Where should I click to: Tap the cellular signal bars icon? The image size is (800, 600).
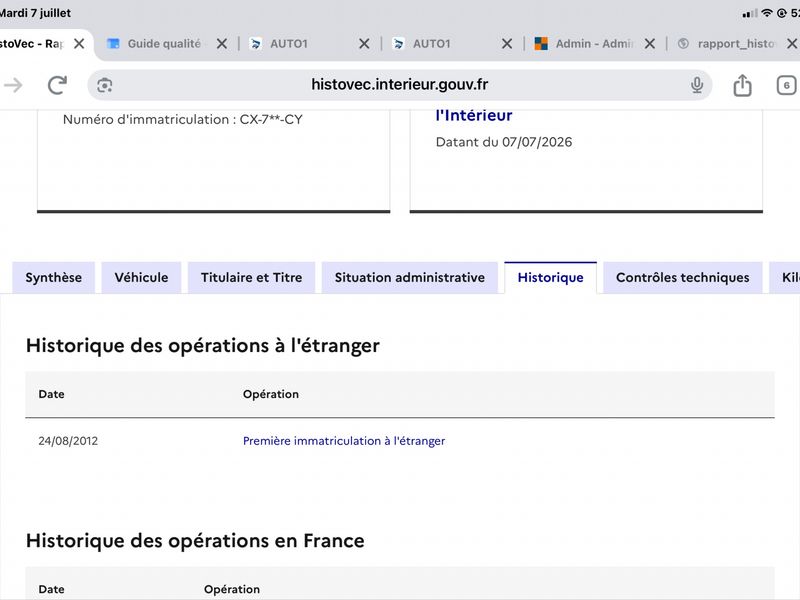pyautogui.click(x=750, y=14)
